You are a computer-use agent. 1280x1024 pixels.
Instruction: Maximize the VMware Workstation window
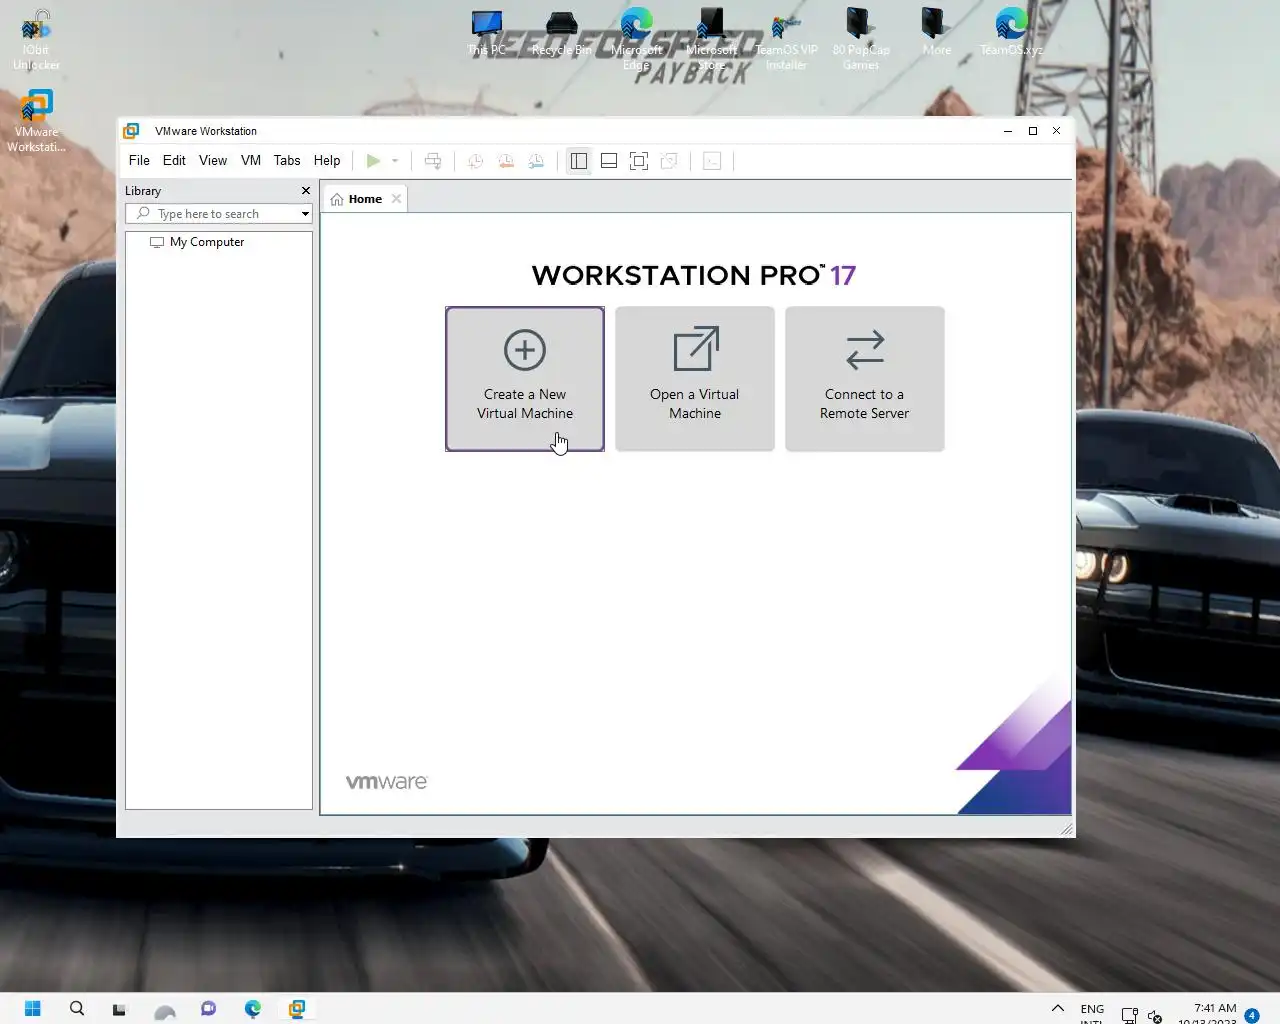[1033, 131]
